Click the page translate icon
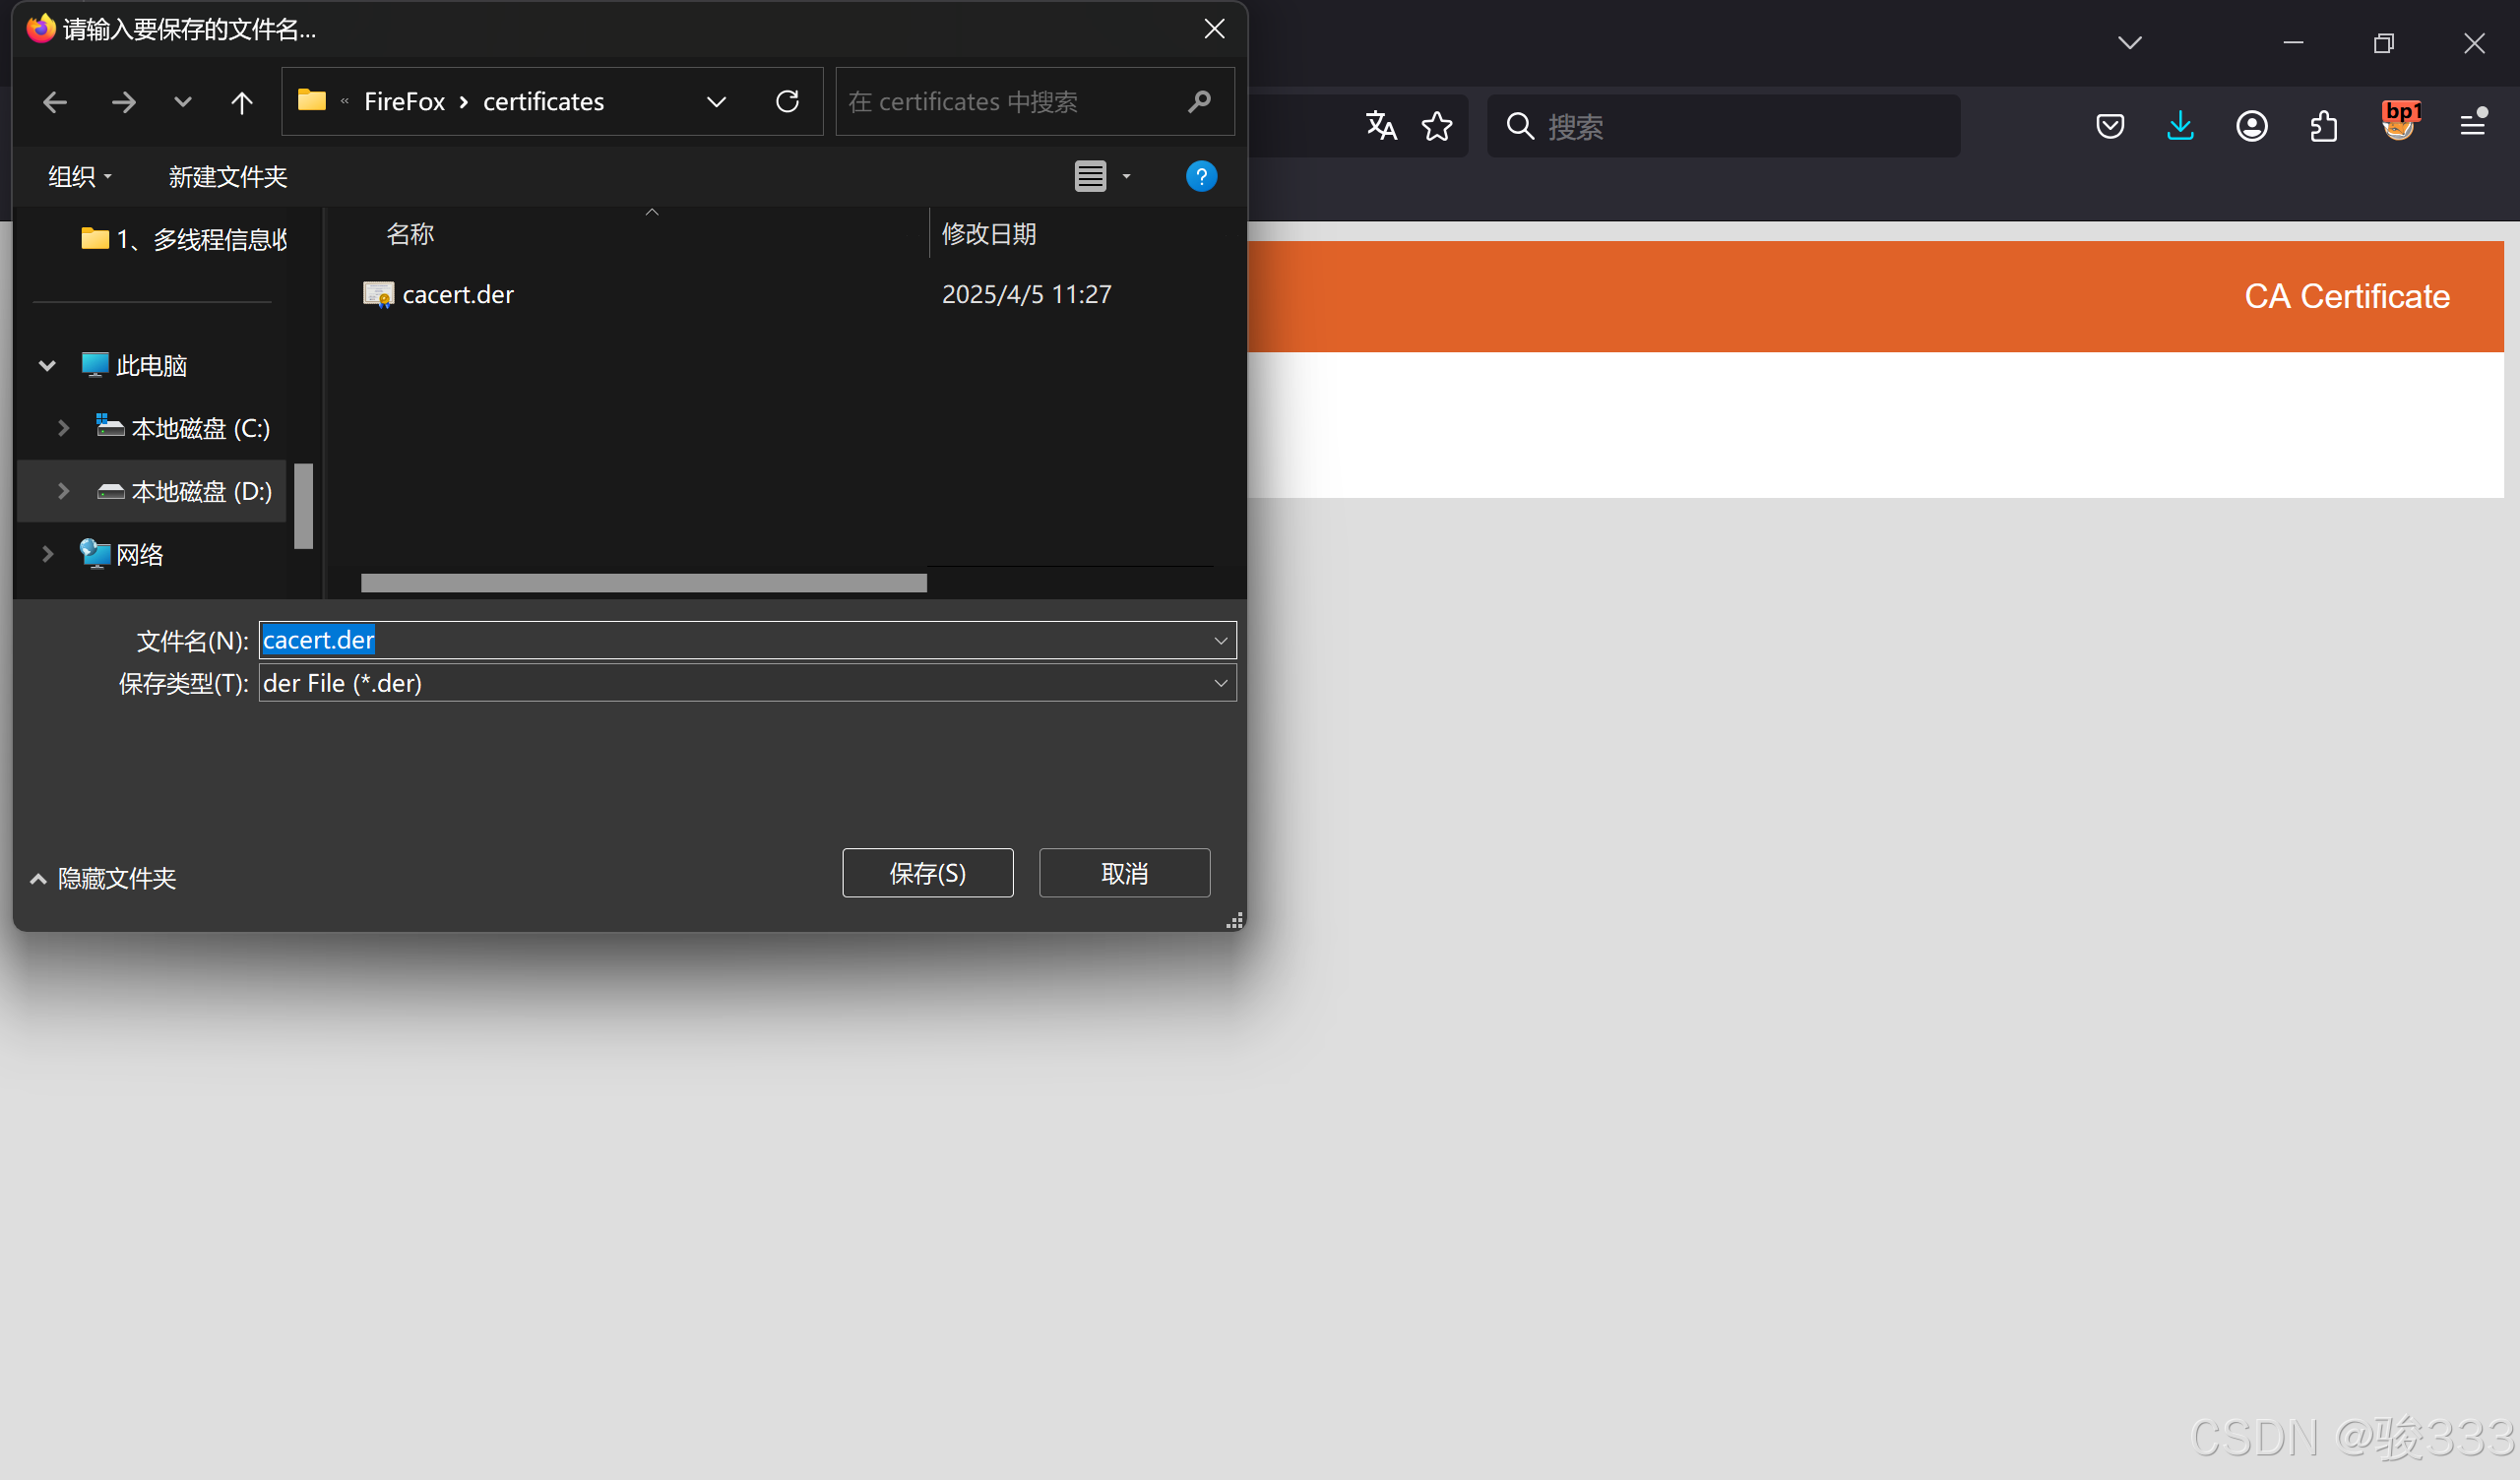Screen dimensions: 2520x1480 coord(1381,126)
